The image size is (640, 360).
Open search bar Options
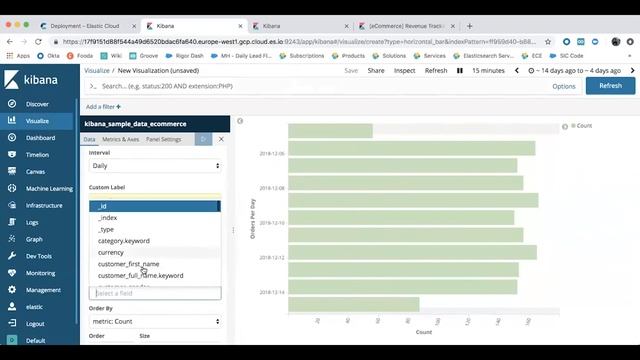pos(564,86)
